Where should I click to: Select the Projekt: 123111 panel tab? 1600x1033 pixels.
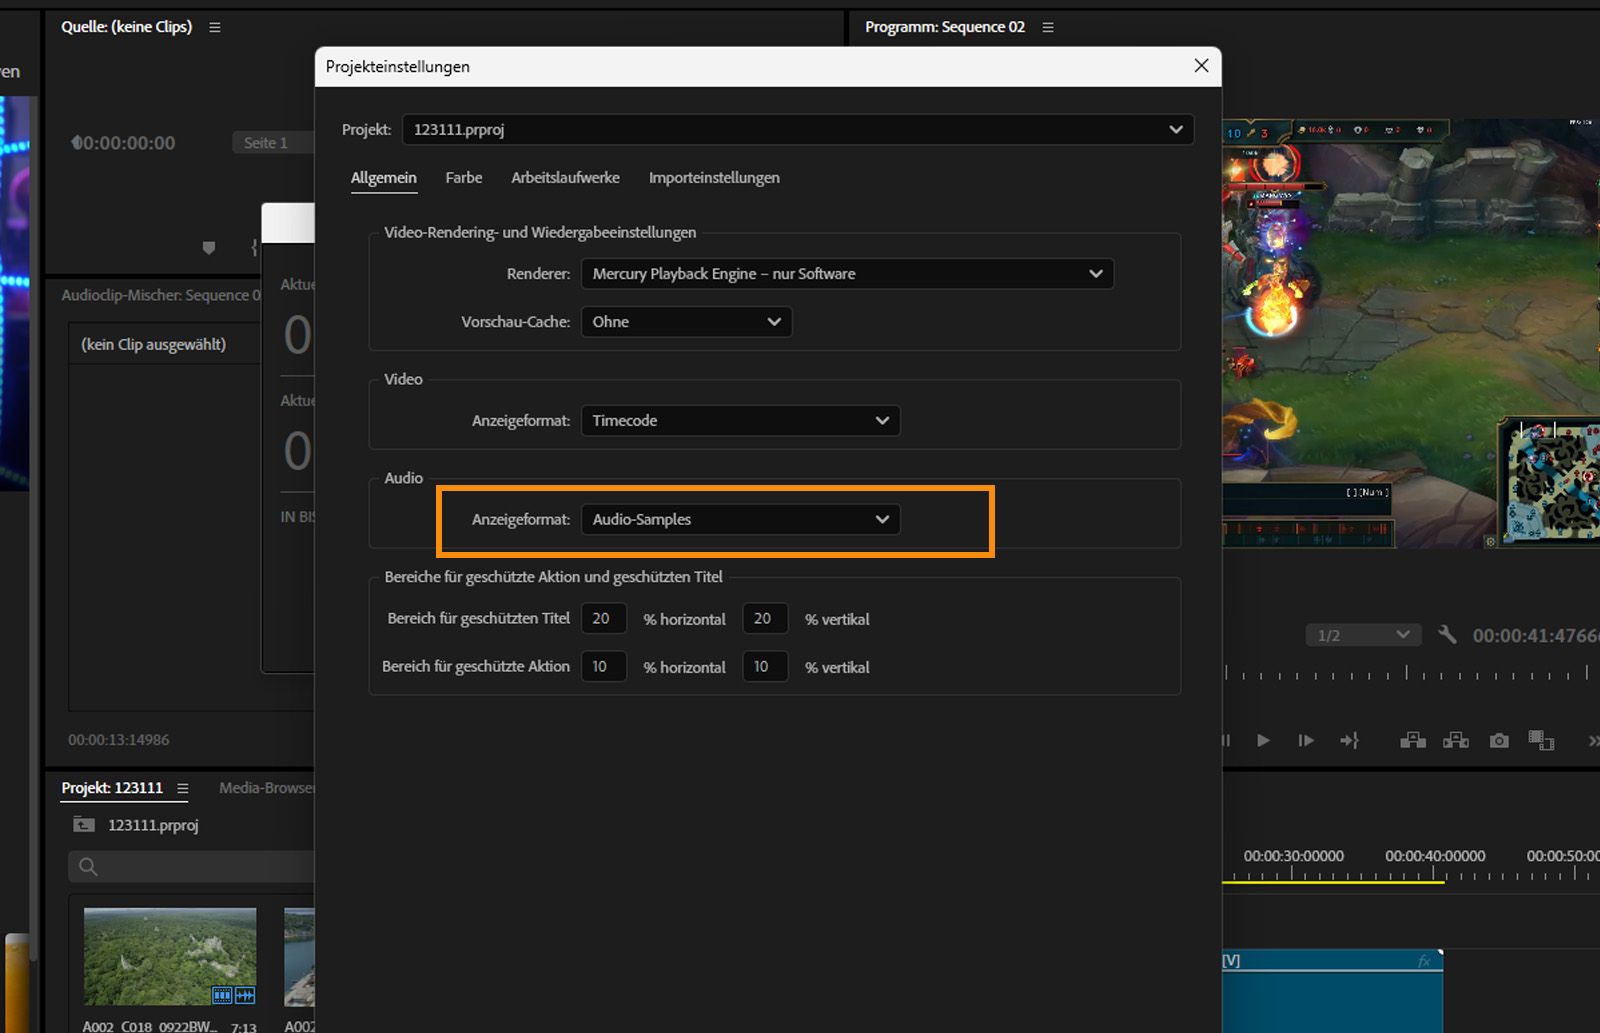pos(112,788)
